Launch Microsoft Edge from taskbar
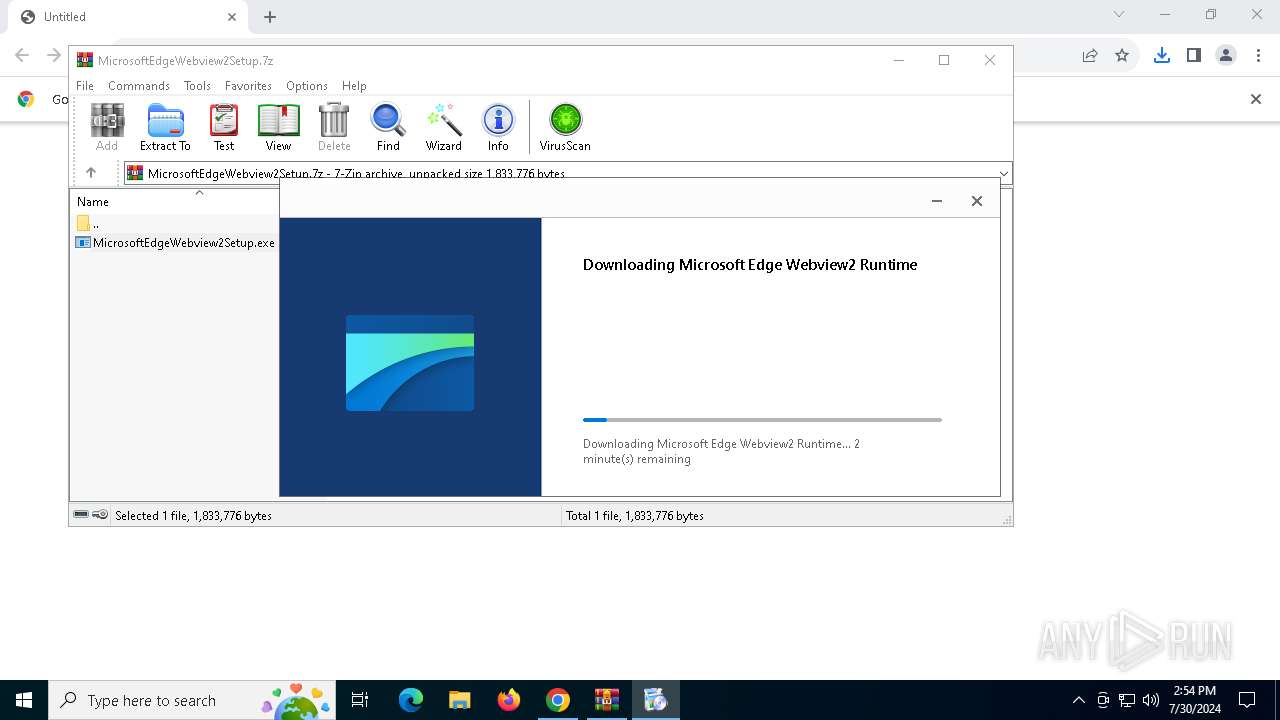The width and height of the screenshot is (1280, 720). coord(411,700)
